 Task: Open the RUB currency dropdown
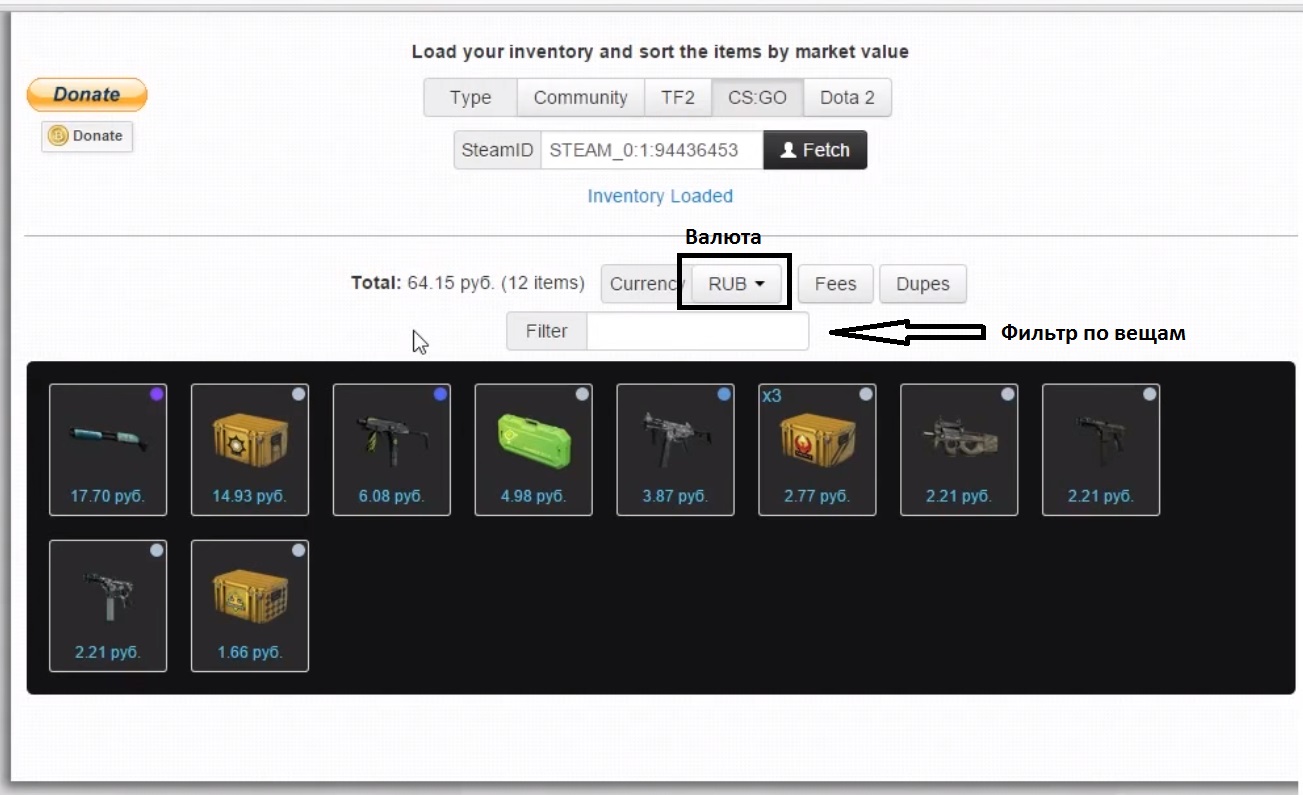[x=736, y=284]
